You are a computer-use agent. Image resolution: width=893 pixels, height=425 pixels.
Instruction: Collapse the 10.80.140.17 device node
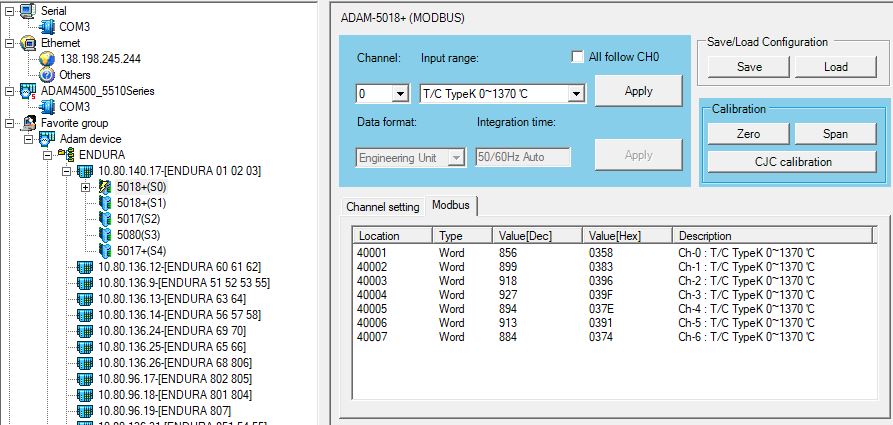pos(67,171)
